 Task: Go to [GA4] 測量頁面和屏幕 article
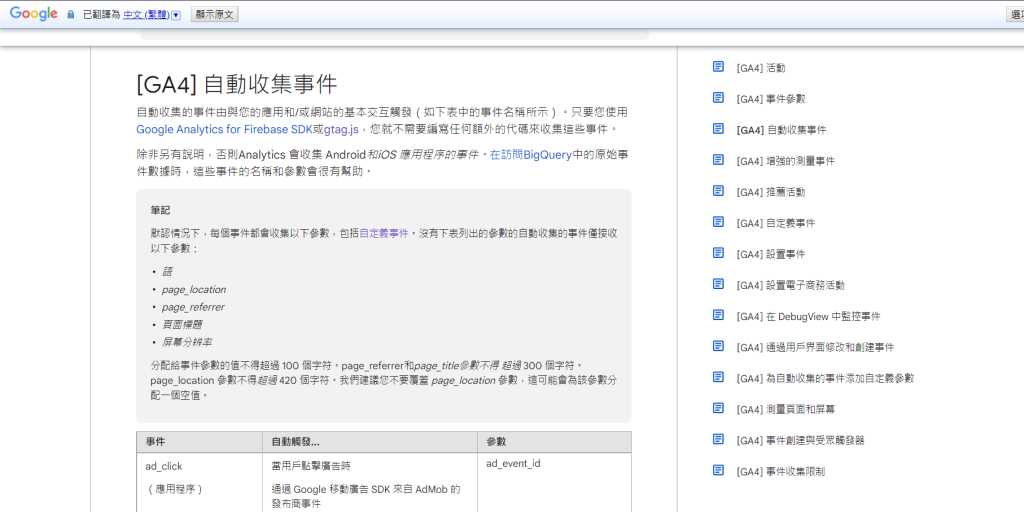[786, 409]
